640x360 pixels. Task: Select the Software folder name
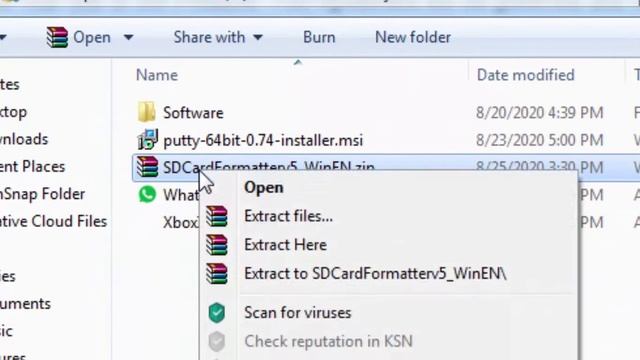point(193,113)
